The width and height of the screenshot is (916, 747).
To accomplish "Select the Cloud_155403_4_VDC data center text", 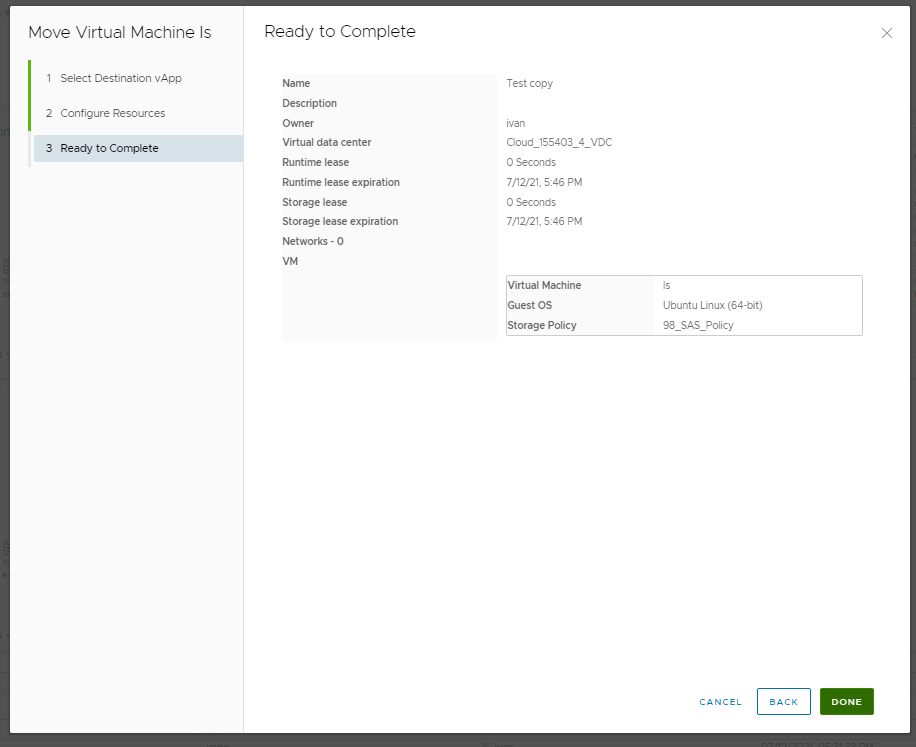I will (x=559, y=143).
